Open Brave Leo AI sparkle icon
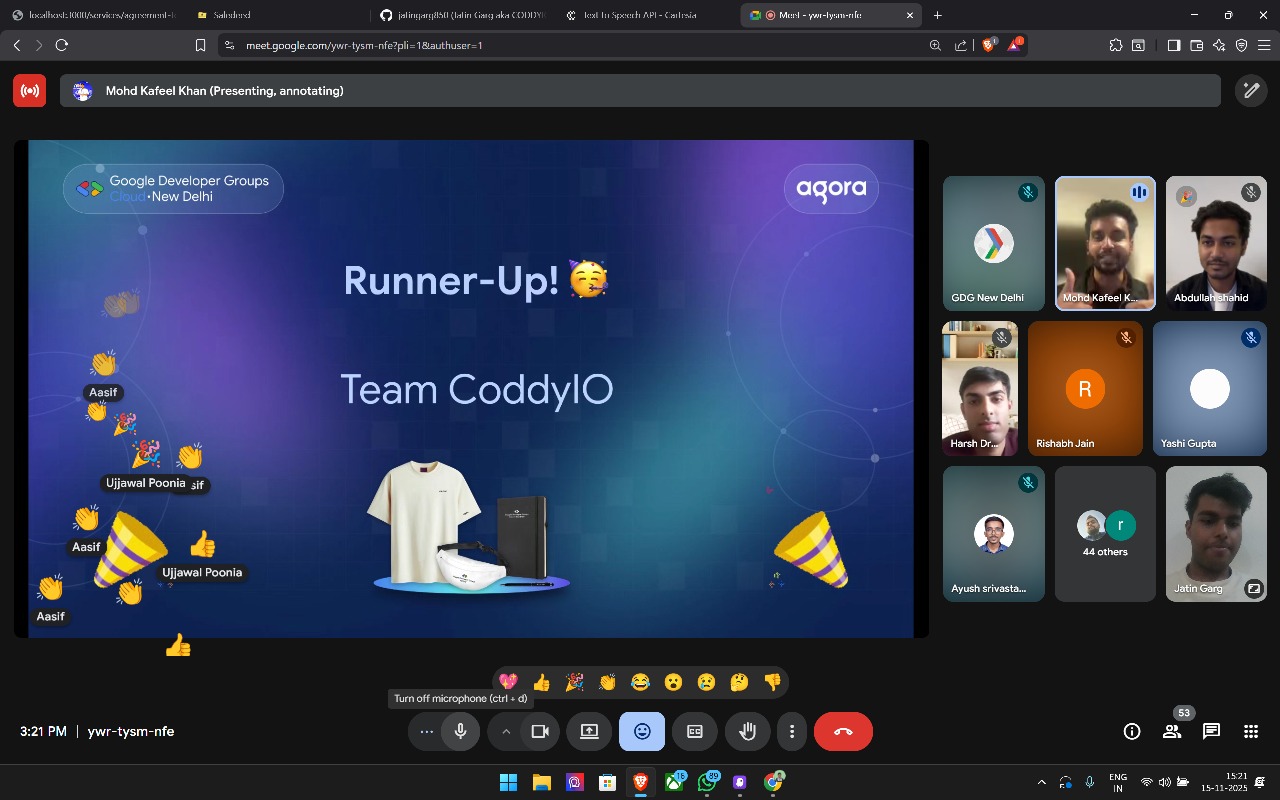 pos(1219,45)
